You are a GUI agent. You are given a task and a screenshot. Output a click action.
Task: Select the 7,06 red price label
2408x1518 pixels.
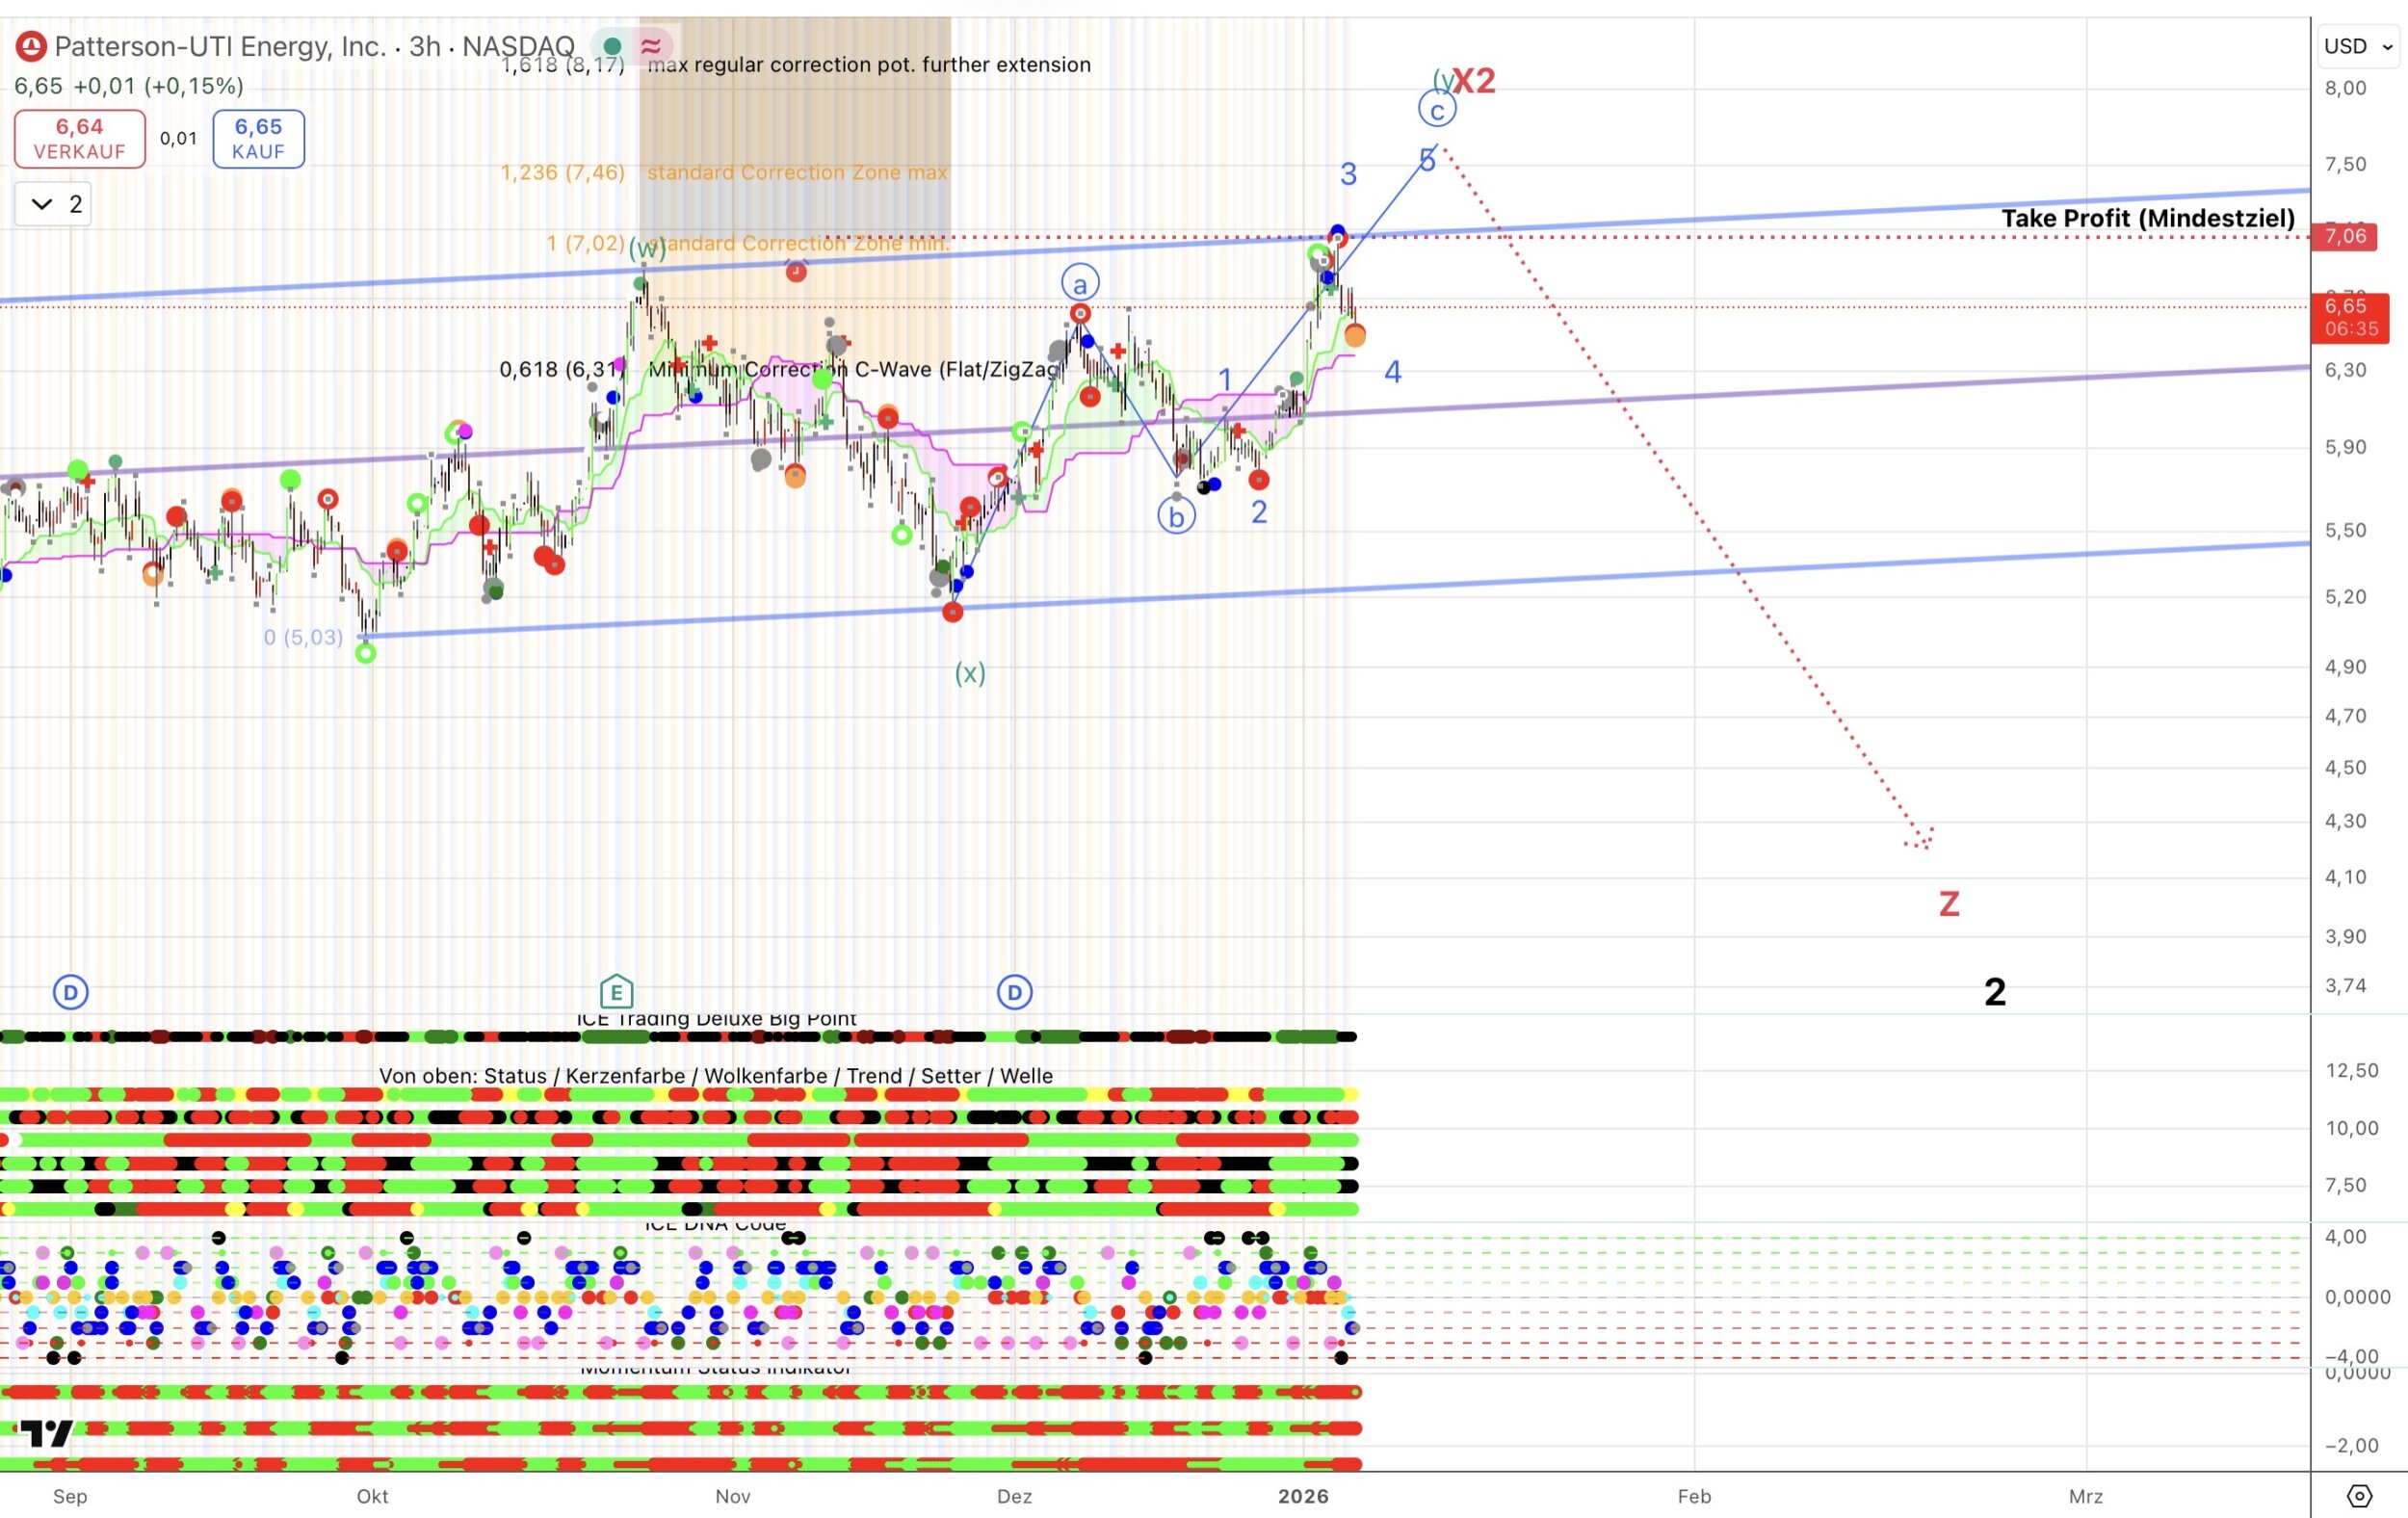(2345, 236)
